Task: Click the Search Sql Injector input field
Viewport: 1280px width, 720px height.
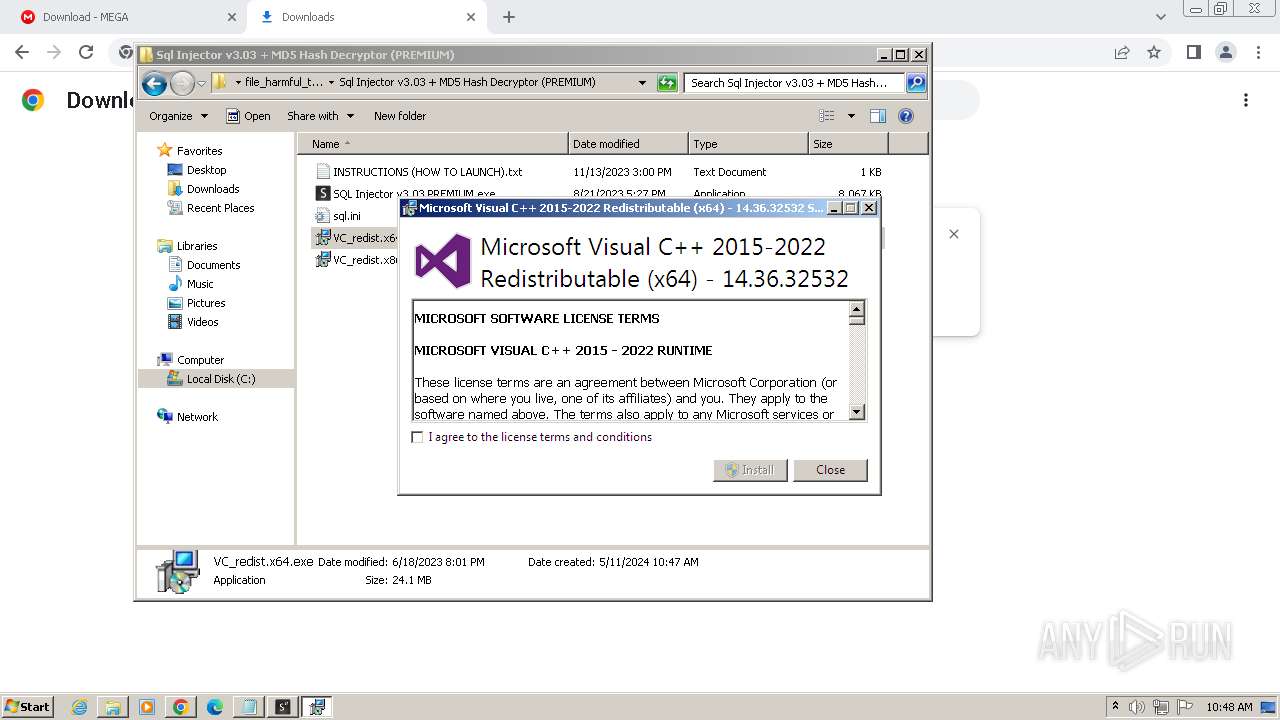Action: pos(795,83)
